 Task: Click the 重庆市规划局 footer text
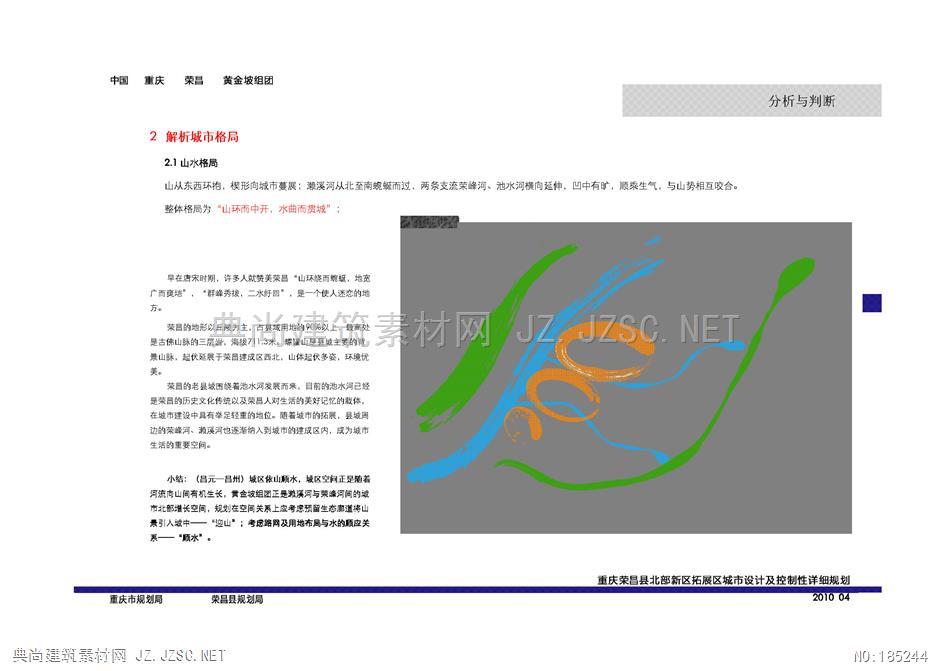pos(136,600)
